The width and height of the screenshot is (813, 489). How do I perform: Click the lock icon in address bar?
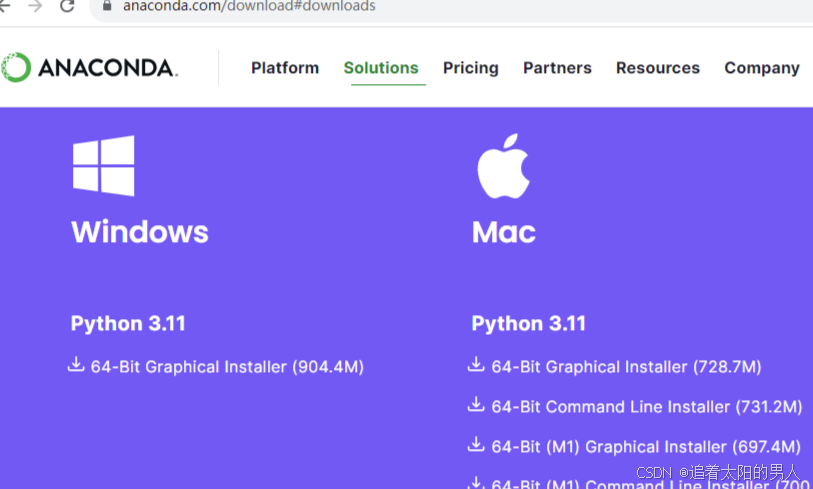(107, 6)
